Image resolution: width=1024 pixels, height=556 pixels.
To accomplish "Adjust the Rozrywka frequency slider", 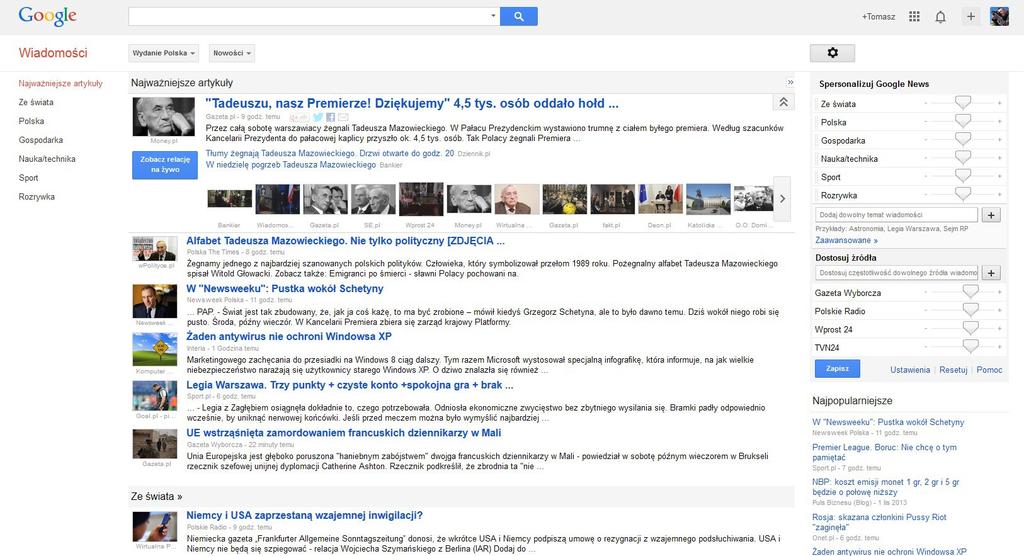I will tap(963, 195).
